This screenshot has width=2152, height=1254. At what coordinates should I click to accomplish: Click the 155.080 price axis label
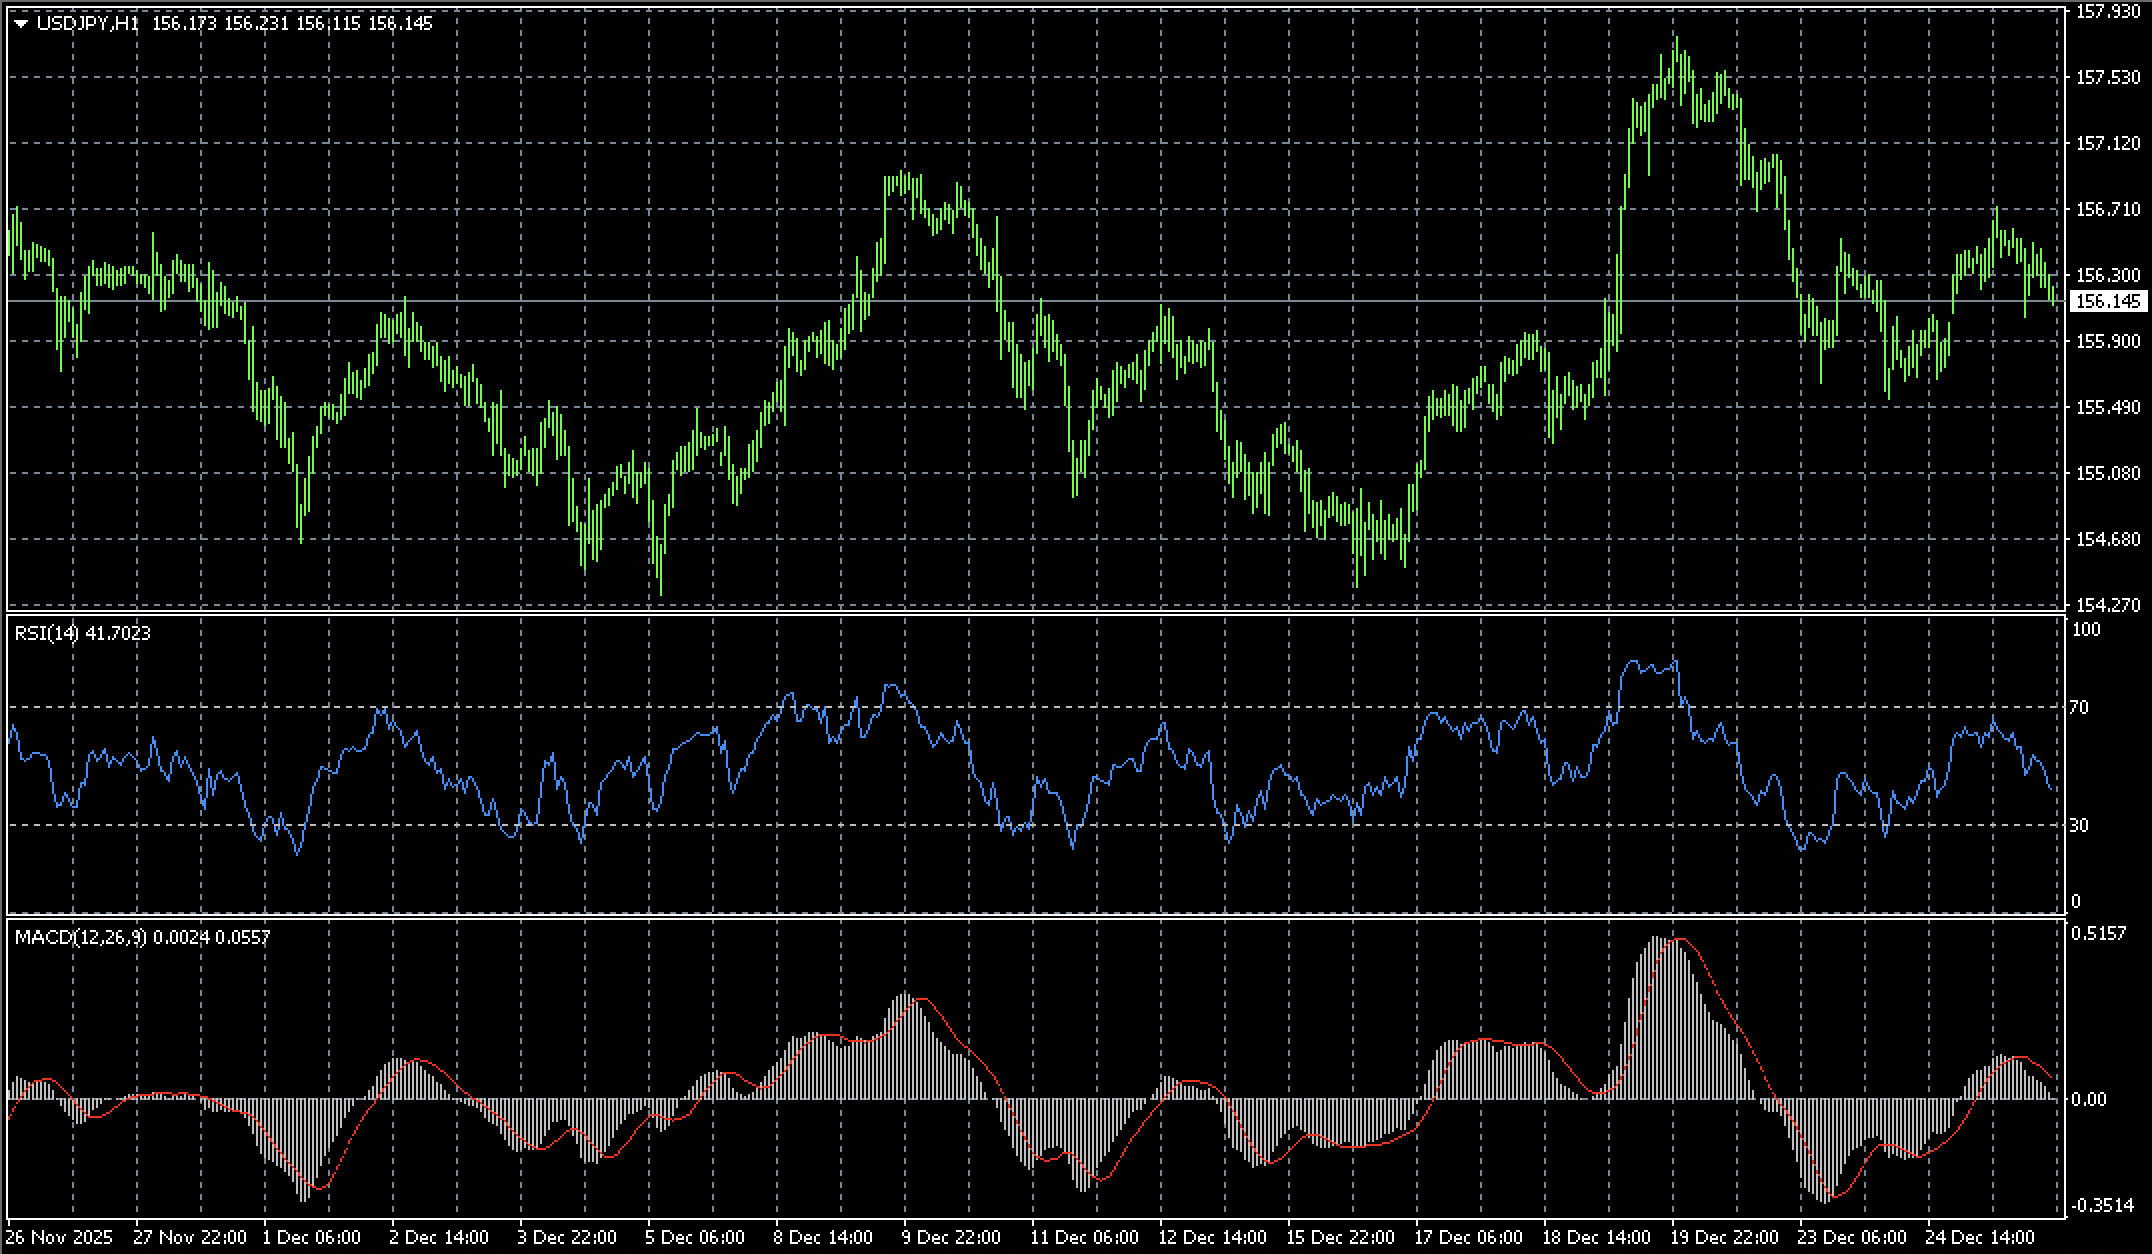click(2108, 473)
